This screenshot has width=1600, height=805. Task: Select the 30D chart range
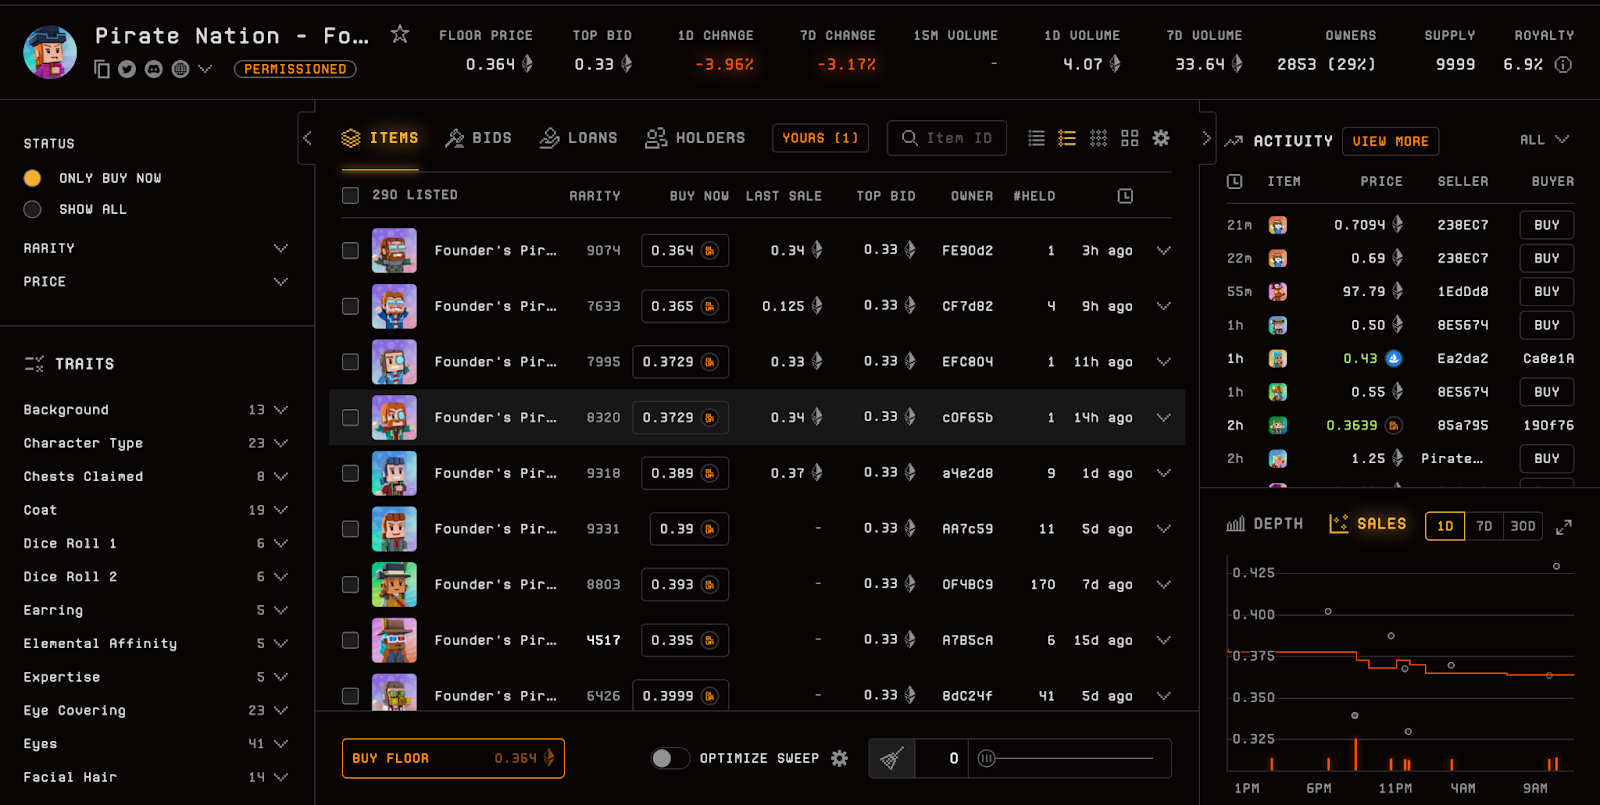coord(1523,526)
